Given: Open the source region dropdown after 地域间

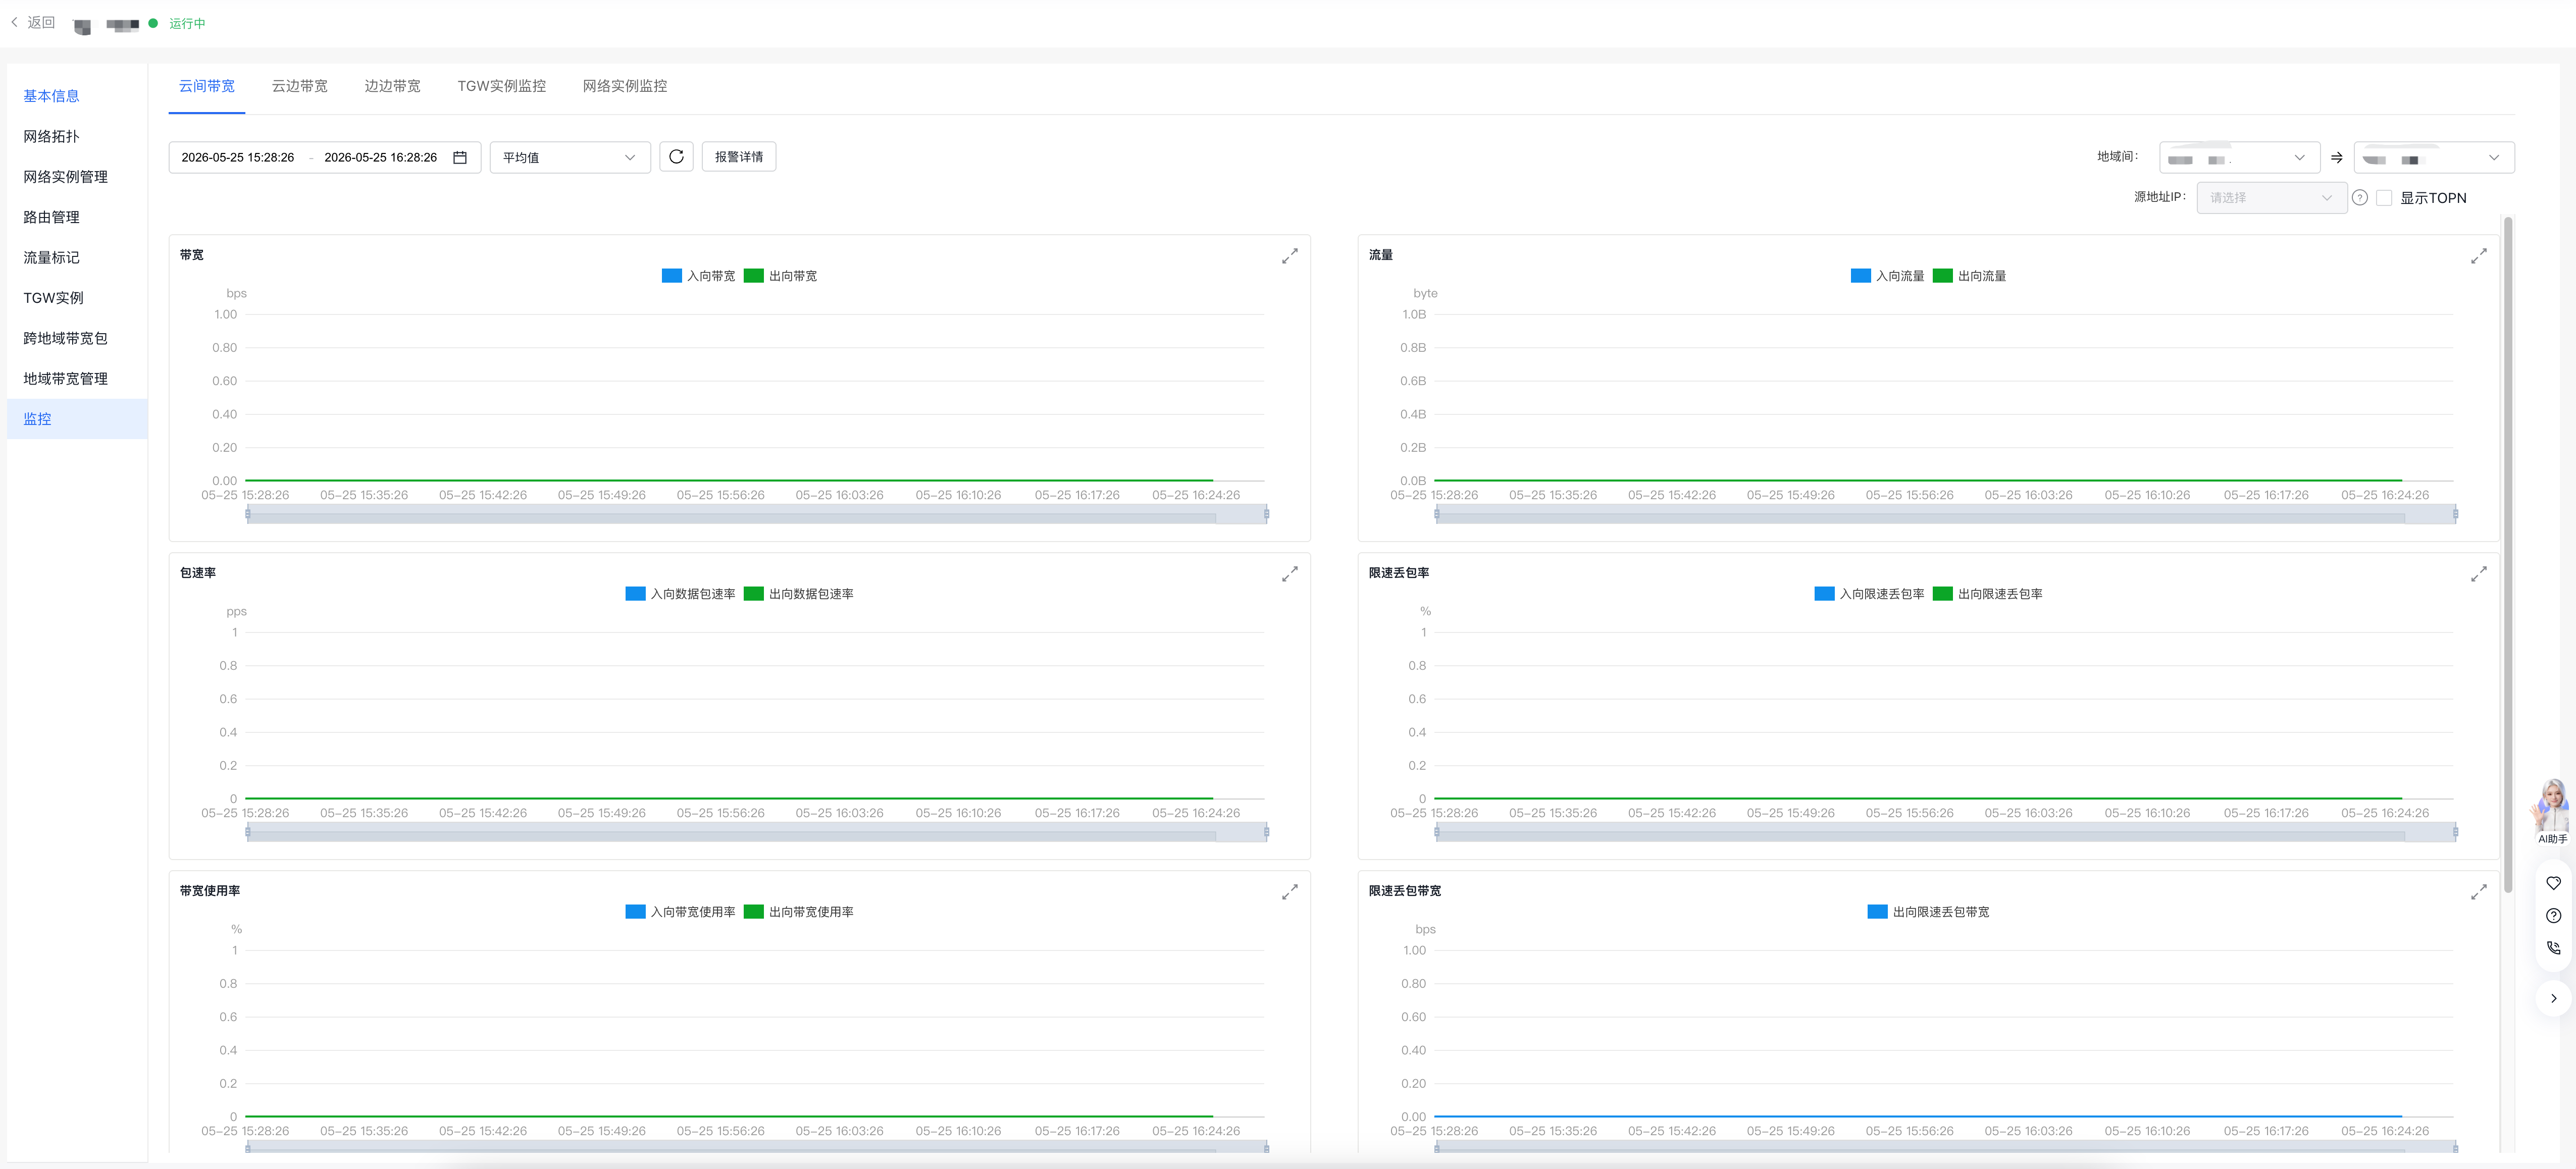Looking at the screenshot, I should point(2239,157).
